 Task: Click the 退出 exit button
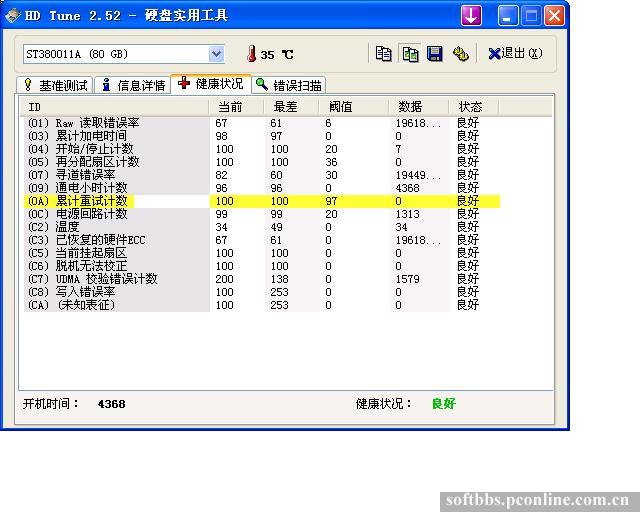[516, 53]
